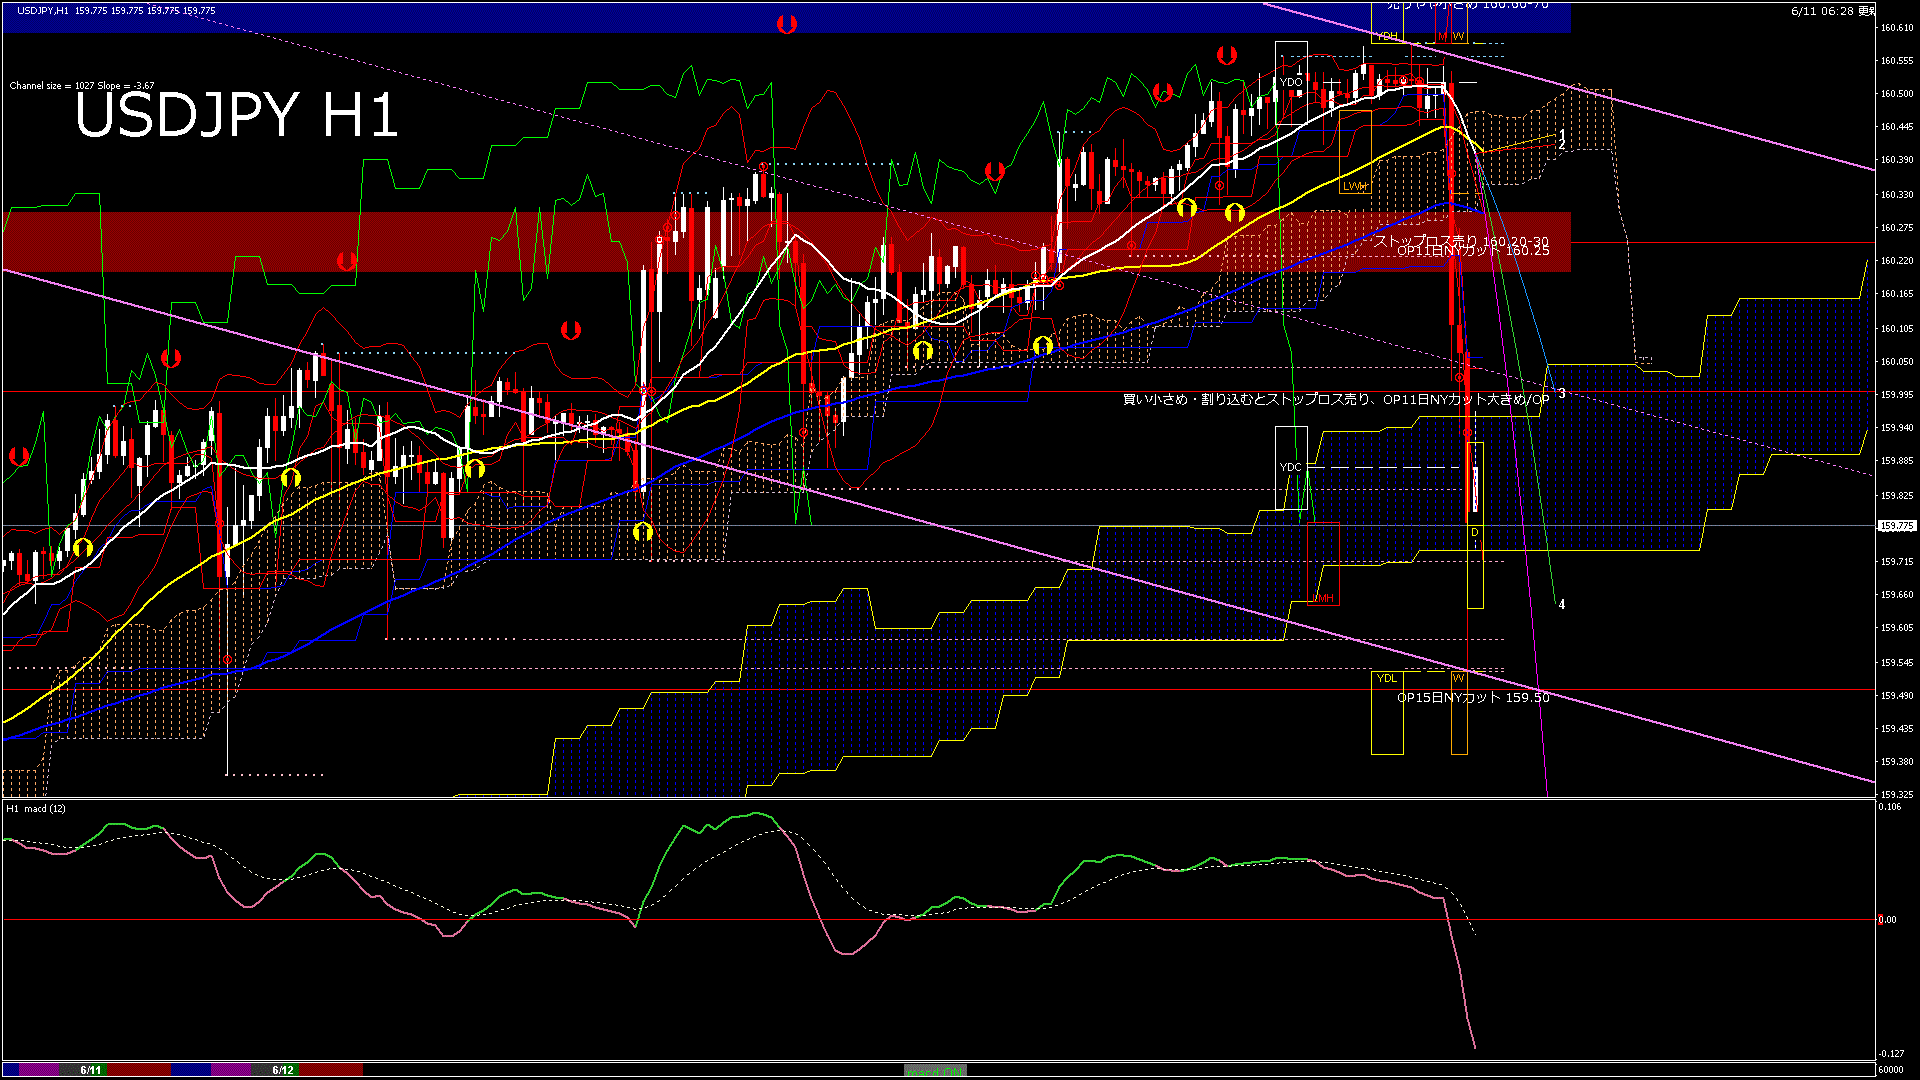This screenshot has width=1920, height=1080.
Task: Select the YDO level marker box
Action: [1291, 83]
